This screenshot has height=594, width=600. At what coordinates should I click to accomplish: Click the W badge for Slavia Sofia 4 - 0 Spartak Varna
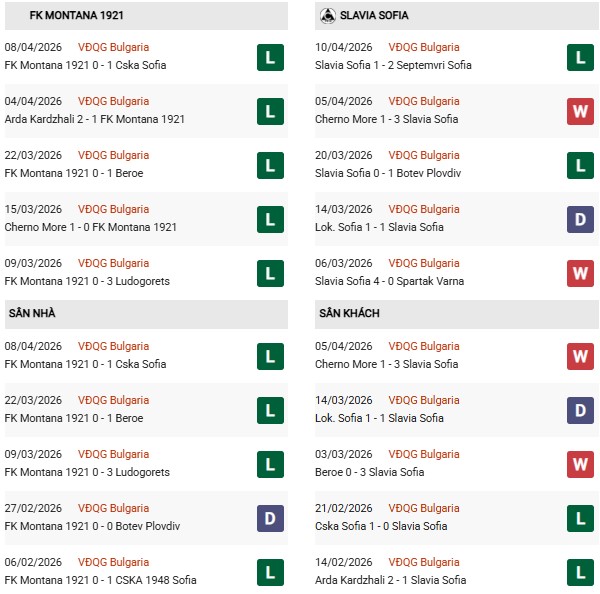click(x=580, y=273)
